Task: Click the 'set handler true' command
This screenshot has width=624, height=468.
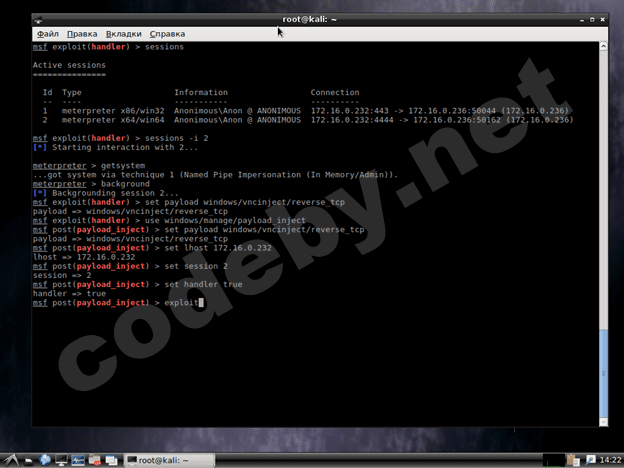Action: click(x=203, y=285)
